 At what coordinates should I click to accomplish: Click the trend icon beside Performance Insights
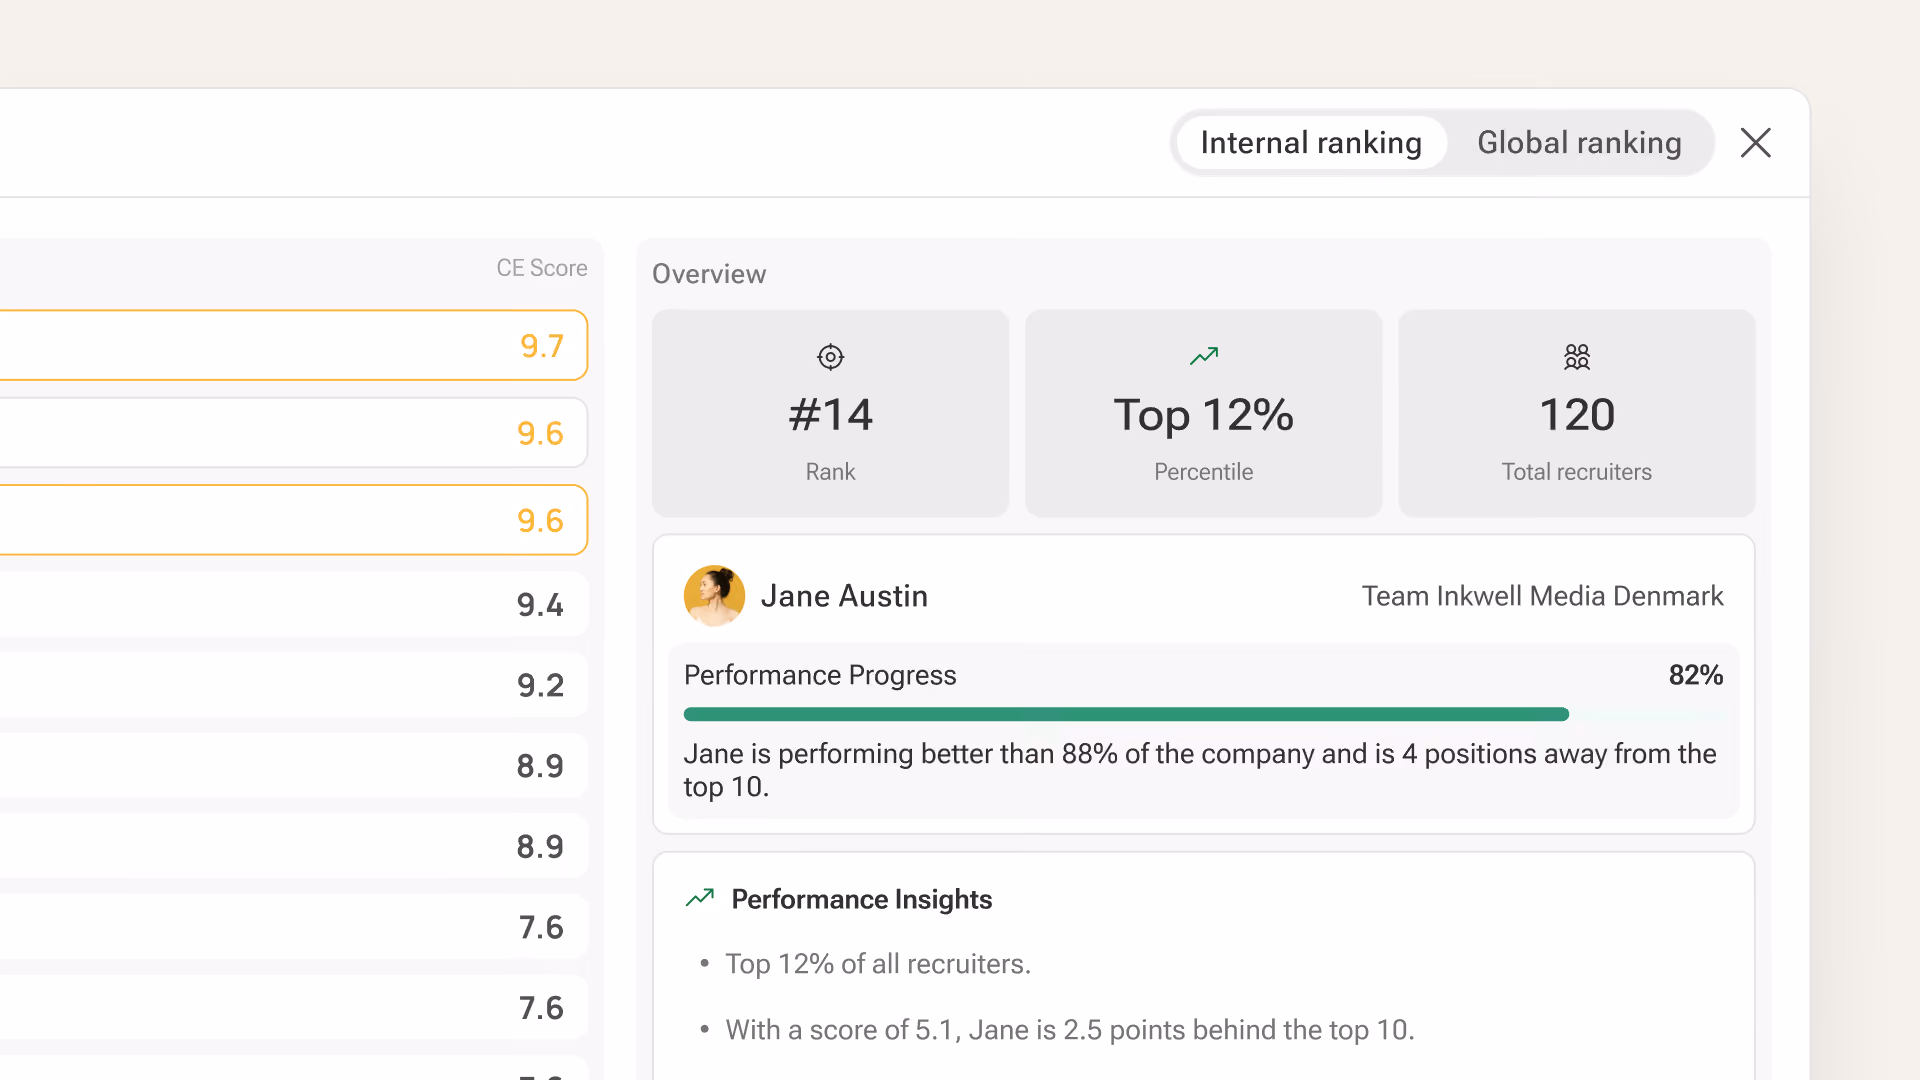700,898
